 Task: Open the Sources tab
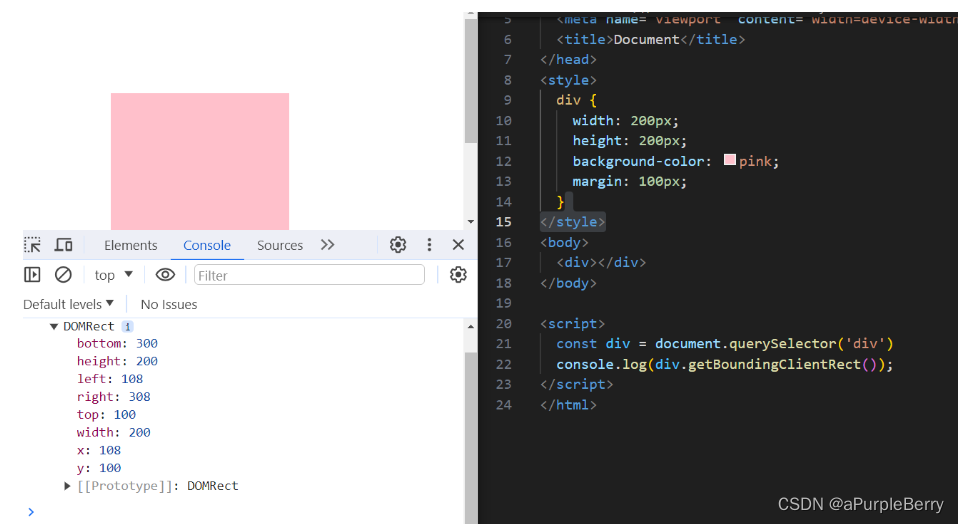[x=280, y=245]
